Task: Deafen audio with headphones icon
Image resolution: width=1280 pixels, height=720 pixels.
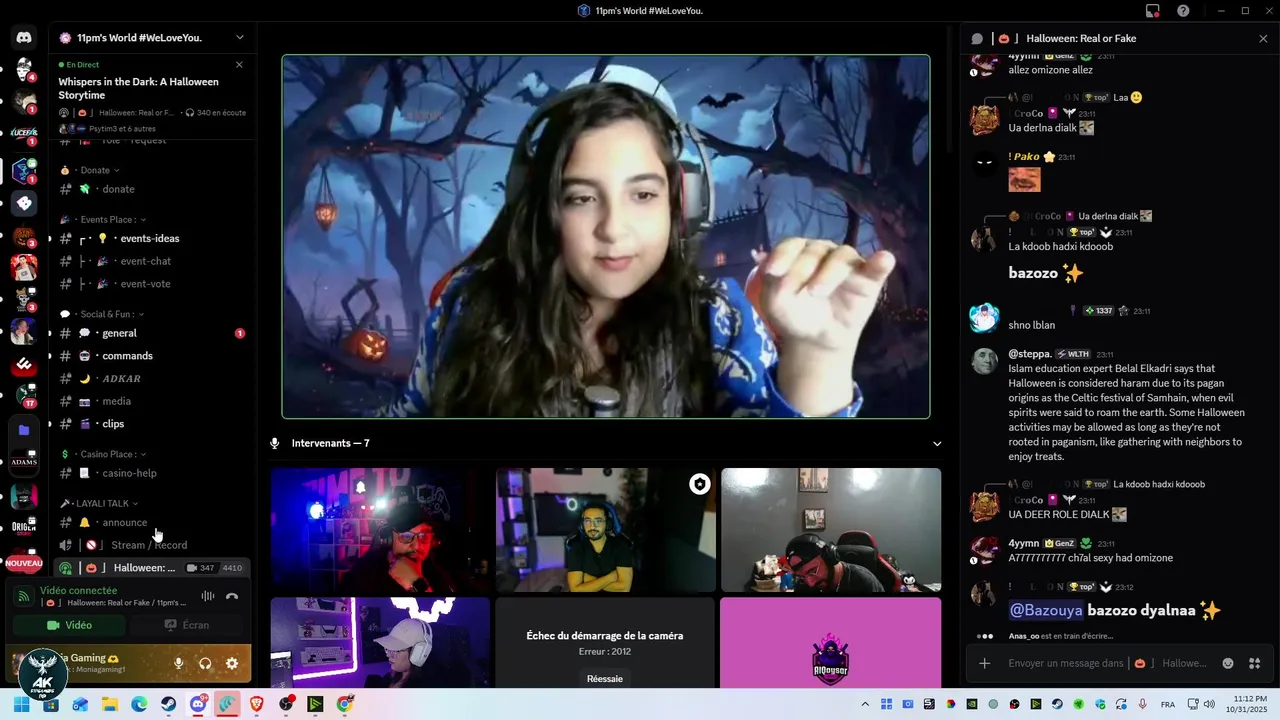Action: pyautogui.click(x=205, y=663)
